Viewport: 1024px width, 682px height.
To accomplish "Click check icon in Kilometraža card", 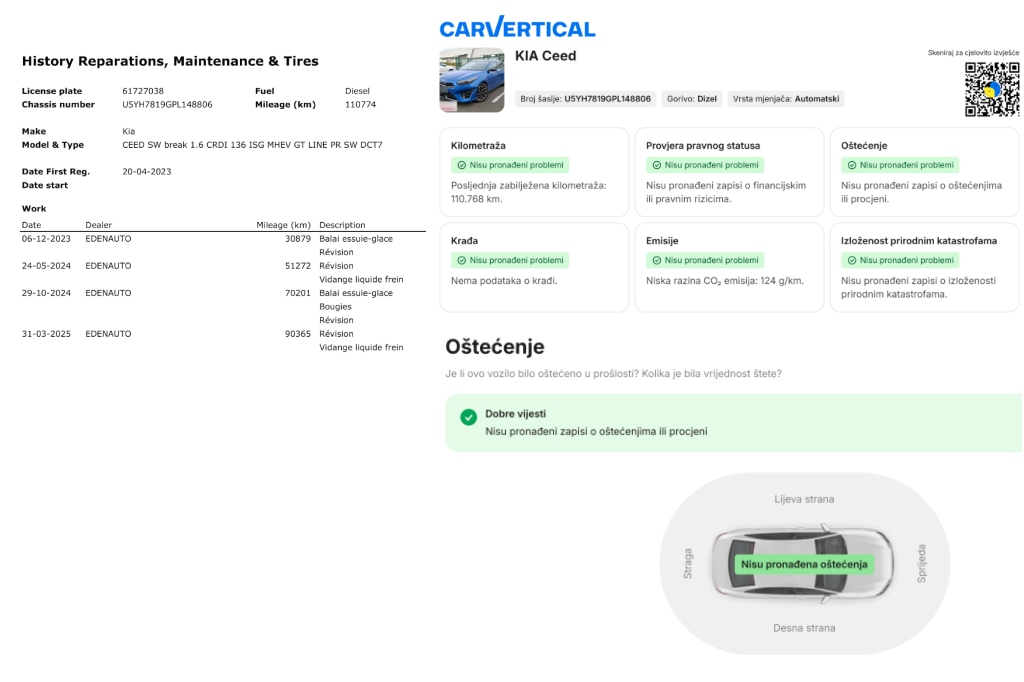I will tap(461, 165).
